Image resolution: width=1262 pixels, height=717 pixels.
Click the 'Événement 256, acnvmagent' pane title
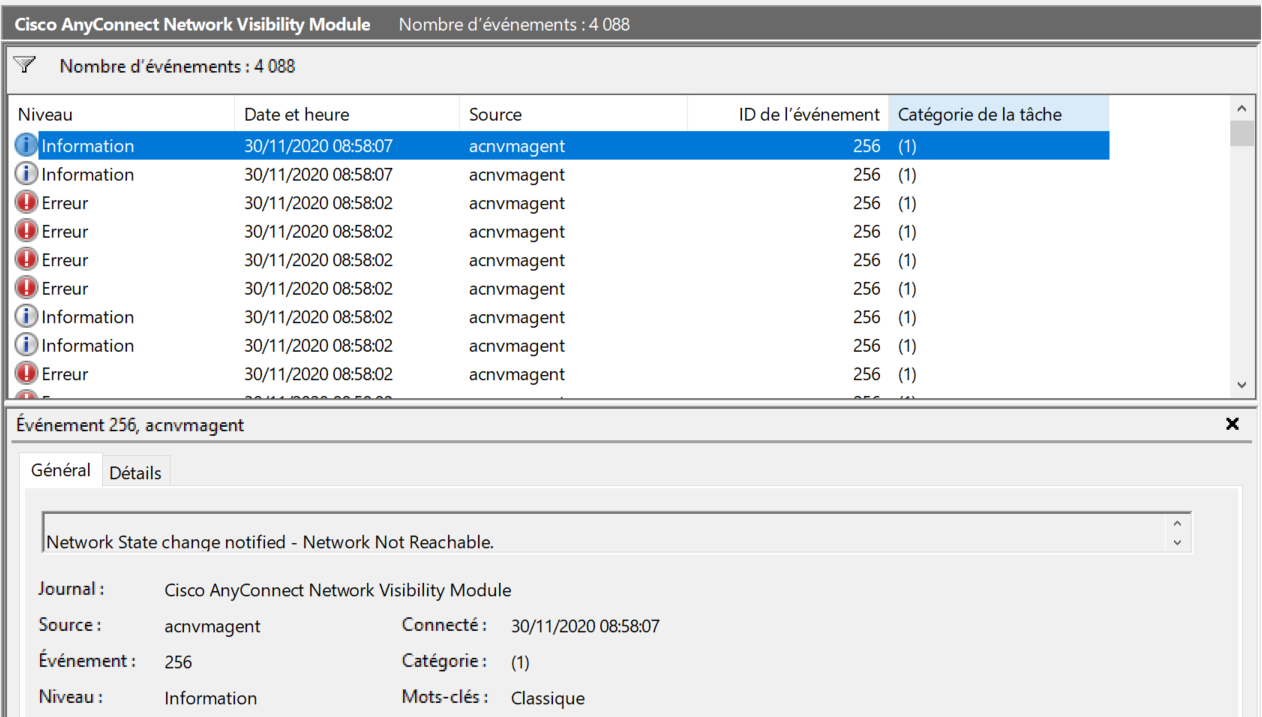(x=130, y=425)
